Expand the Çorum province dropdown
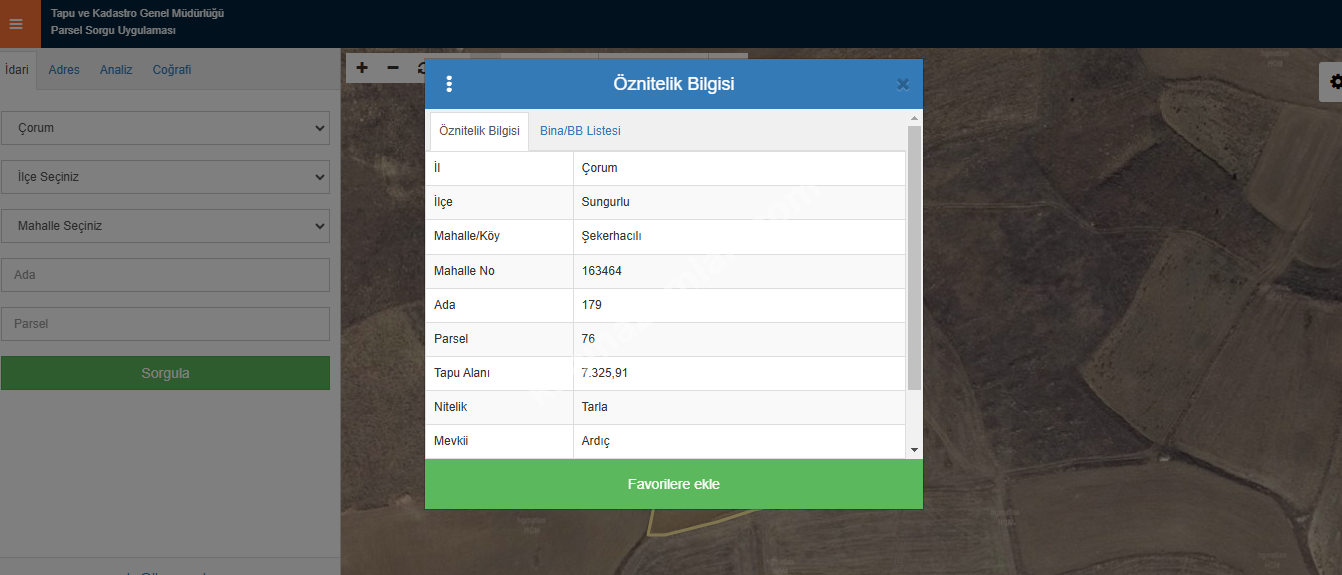Image resolution: width=1342 pixels, height=575 pixels. pyautogui.click(x=165, y=128)
